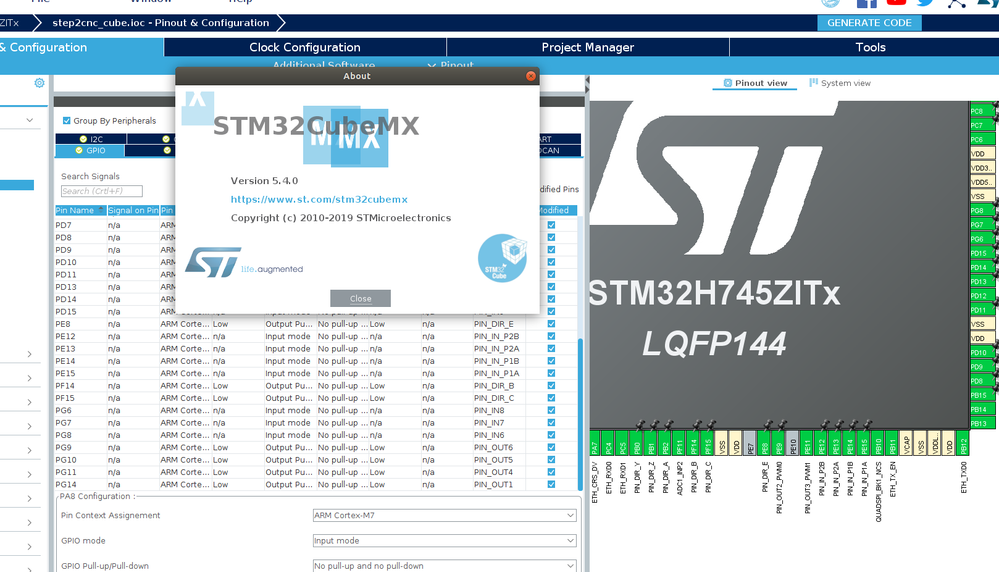
Task: Toggle Modified checkbox for PD10 row
Action: [551, 262]
